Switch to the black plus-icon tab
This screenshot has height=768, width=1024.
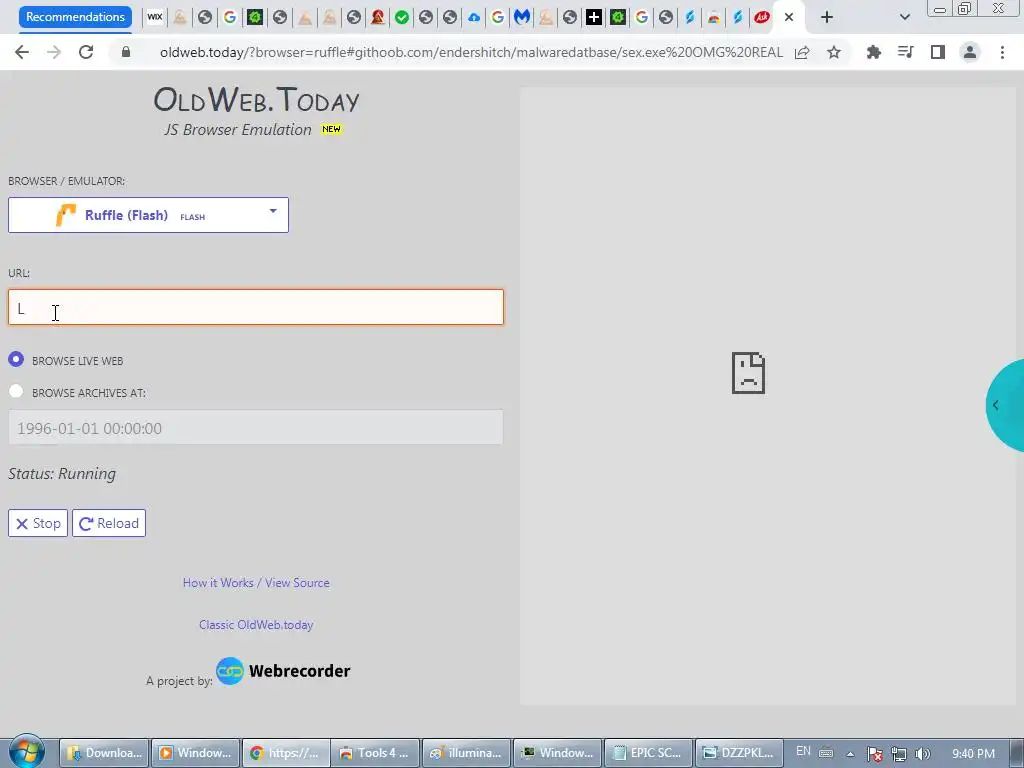pos(594,17)
